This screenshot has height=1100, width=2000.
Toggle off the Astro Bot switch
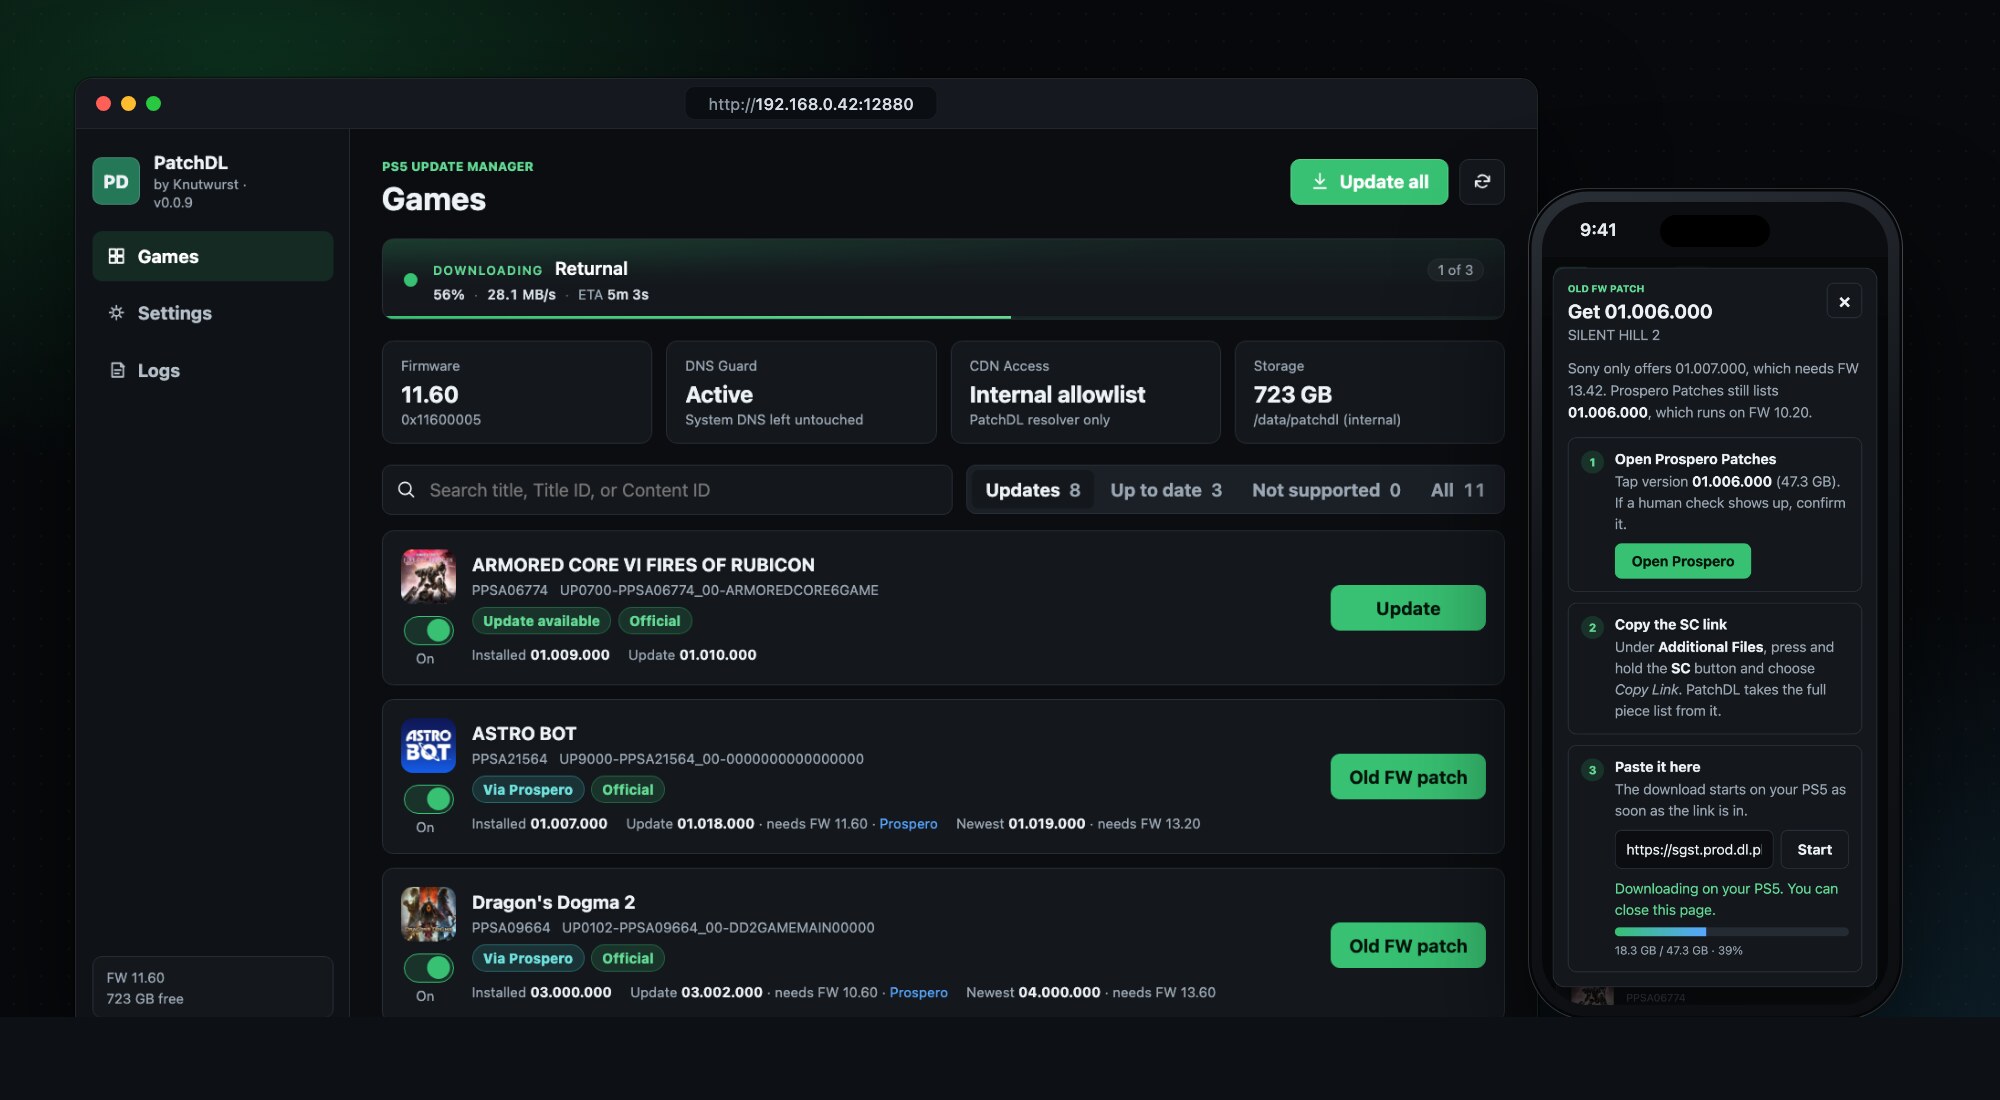428,799
